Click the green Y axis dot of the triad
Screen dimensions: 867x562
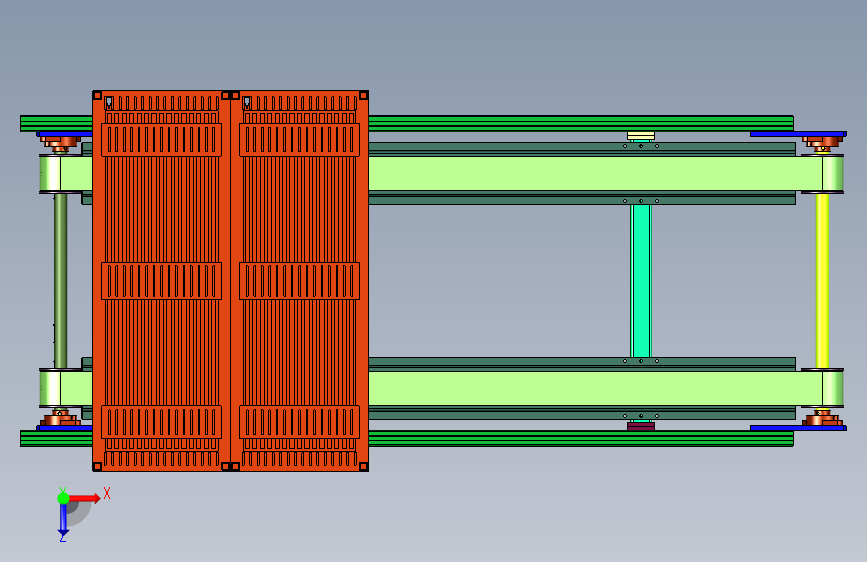63,498
